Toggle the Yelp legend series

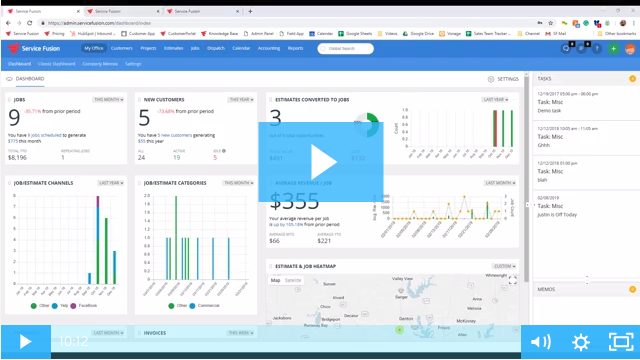point(60,306)
